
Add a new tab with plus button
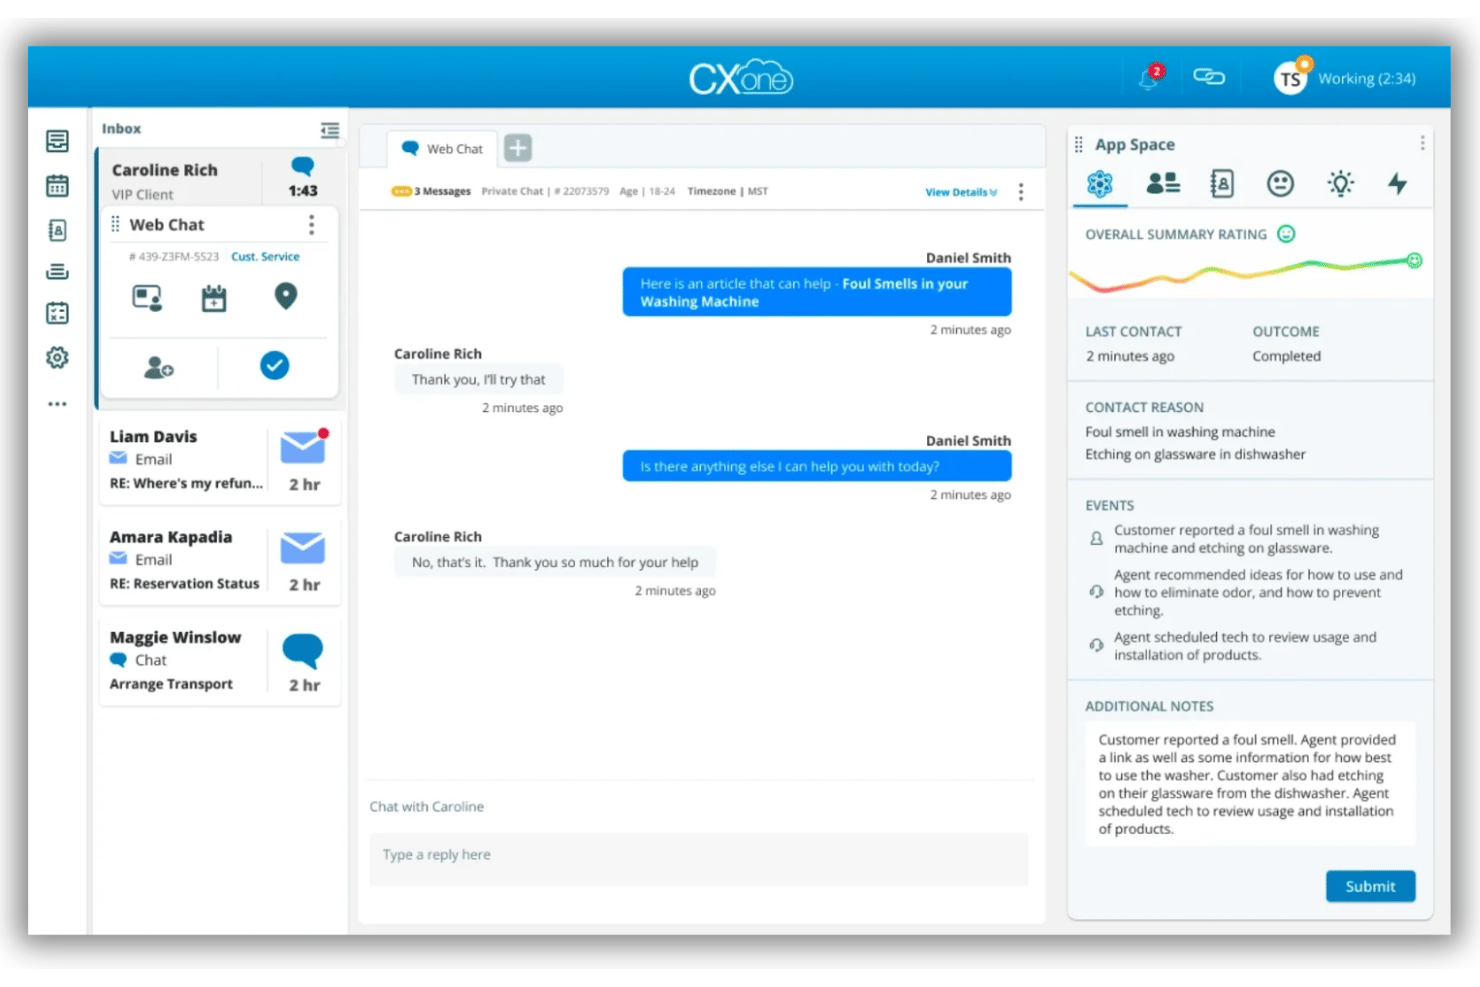click(x=518, y=148)
